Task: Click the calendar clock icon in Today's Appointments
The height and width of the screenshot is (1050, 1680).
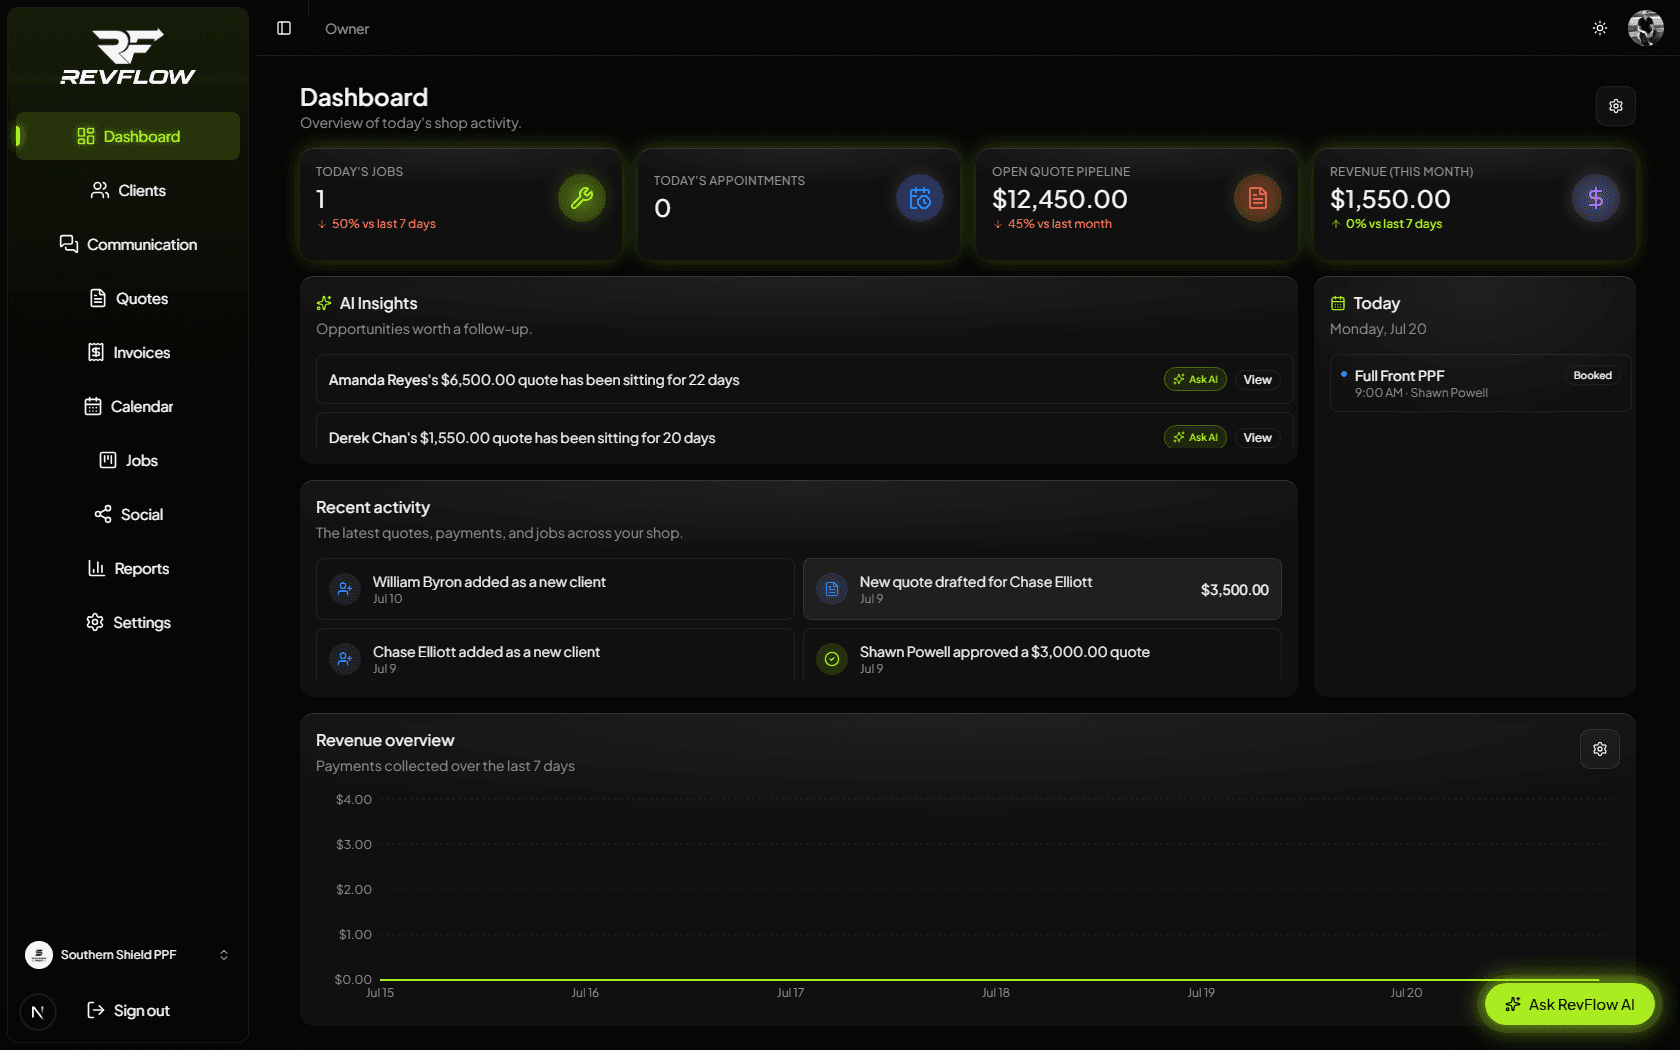Action: 920,198
